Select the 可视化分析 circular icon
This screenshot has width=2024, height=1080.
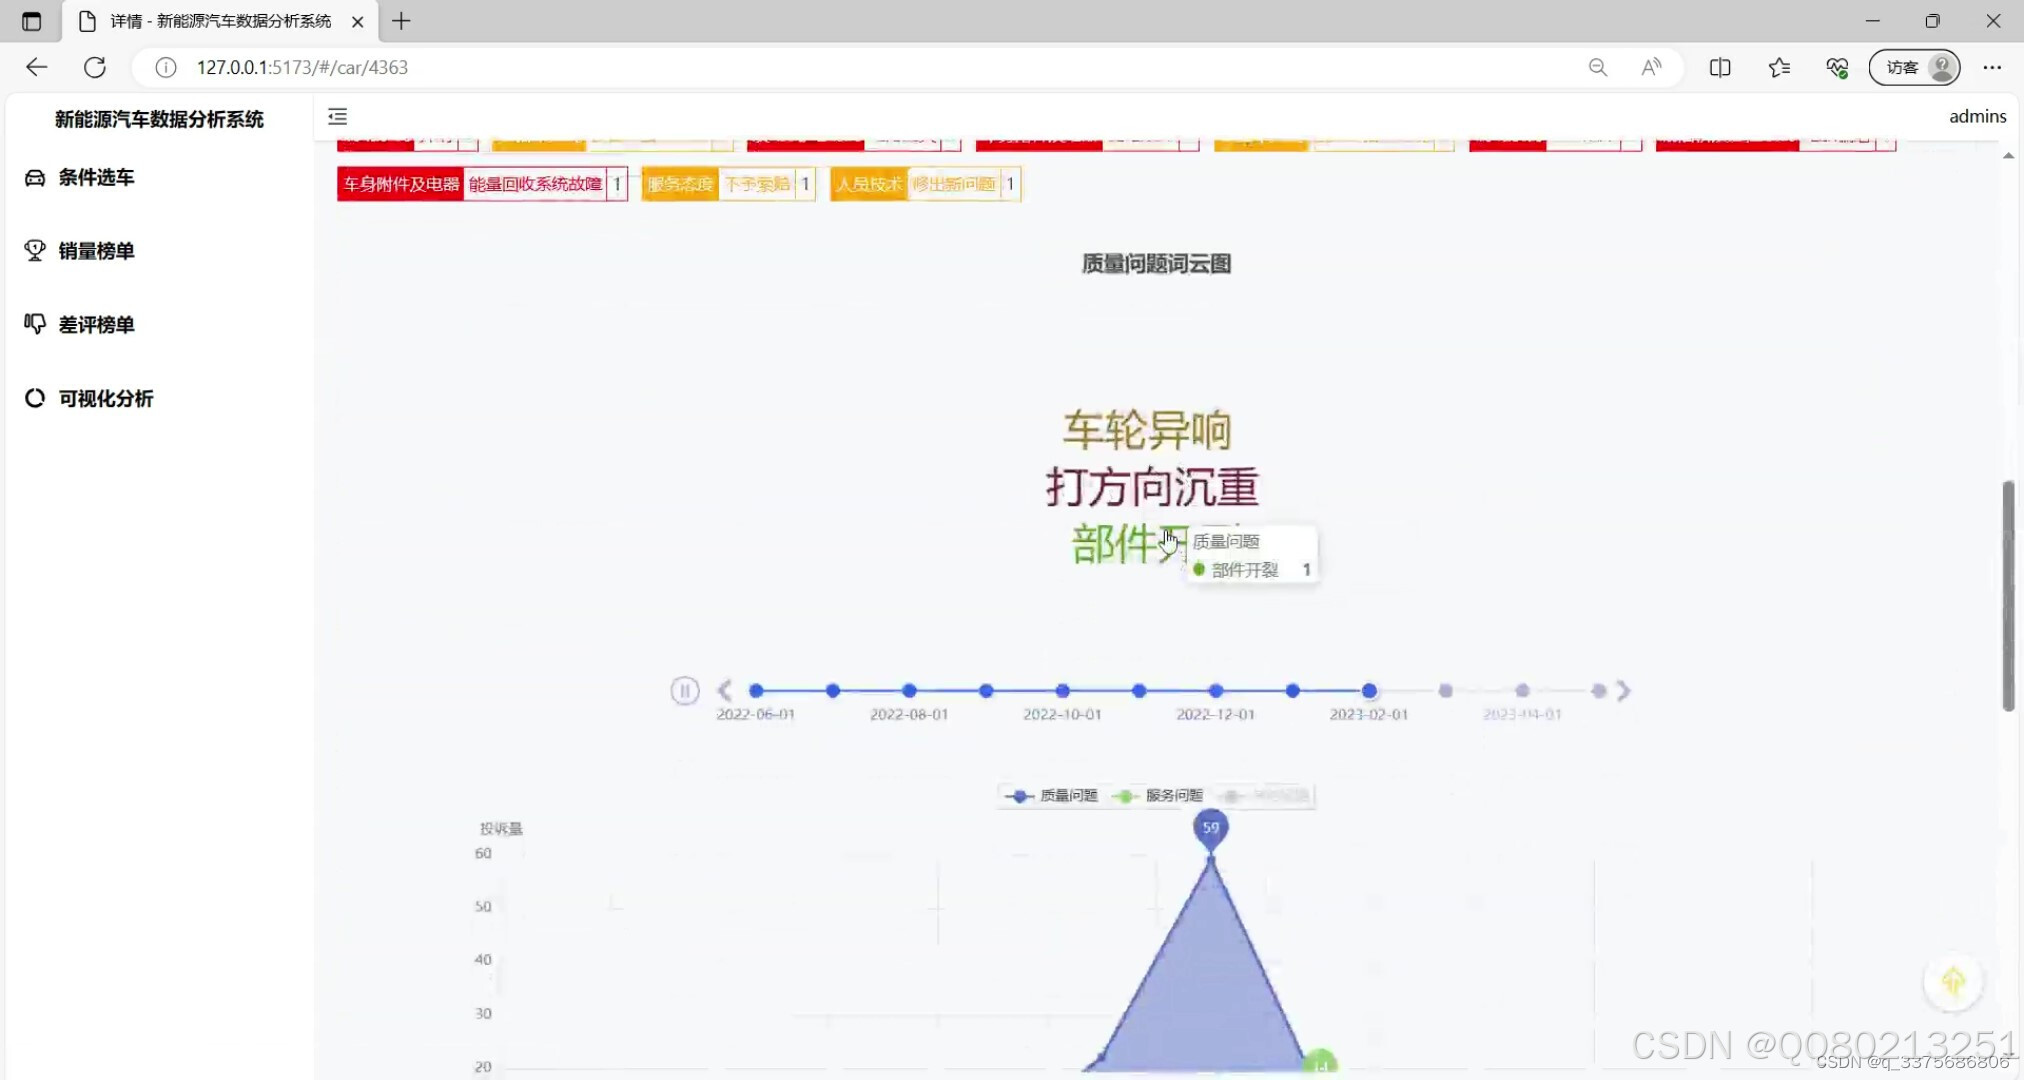tap(34, 398)
